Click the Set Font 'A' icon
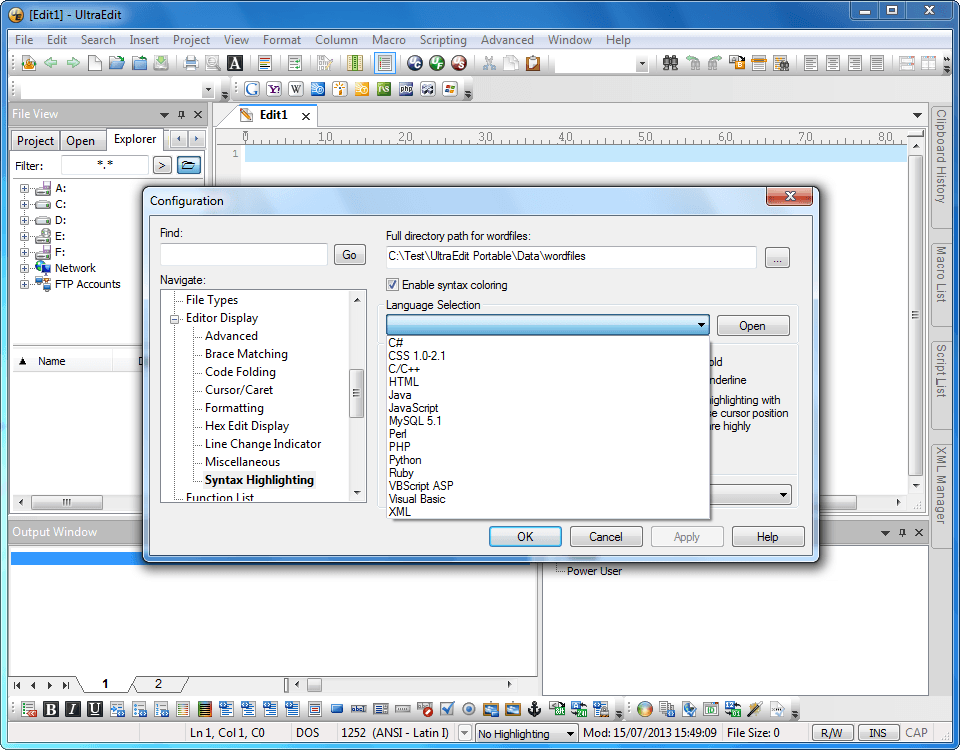Viewport: 960px width, 750px height. 235,62
